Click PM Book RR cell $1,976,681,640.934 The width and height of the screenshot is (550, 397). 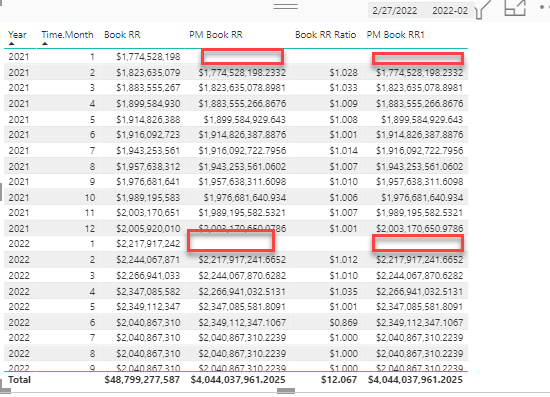tap(245, 197)
